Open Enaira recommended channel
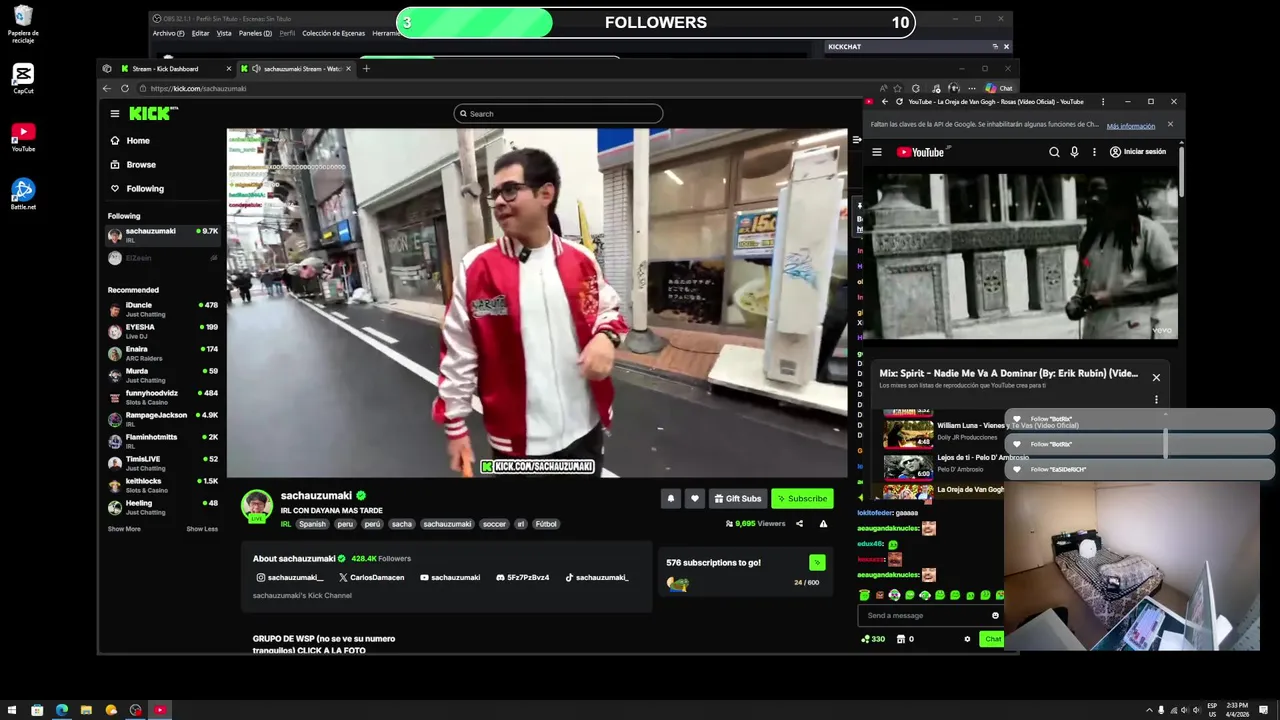The width and height of the screenshot is (1280, 720). 163,352
